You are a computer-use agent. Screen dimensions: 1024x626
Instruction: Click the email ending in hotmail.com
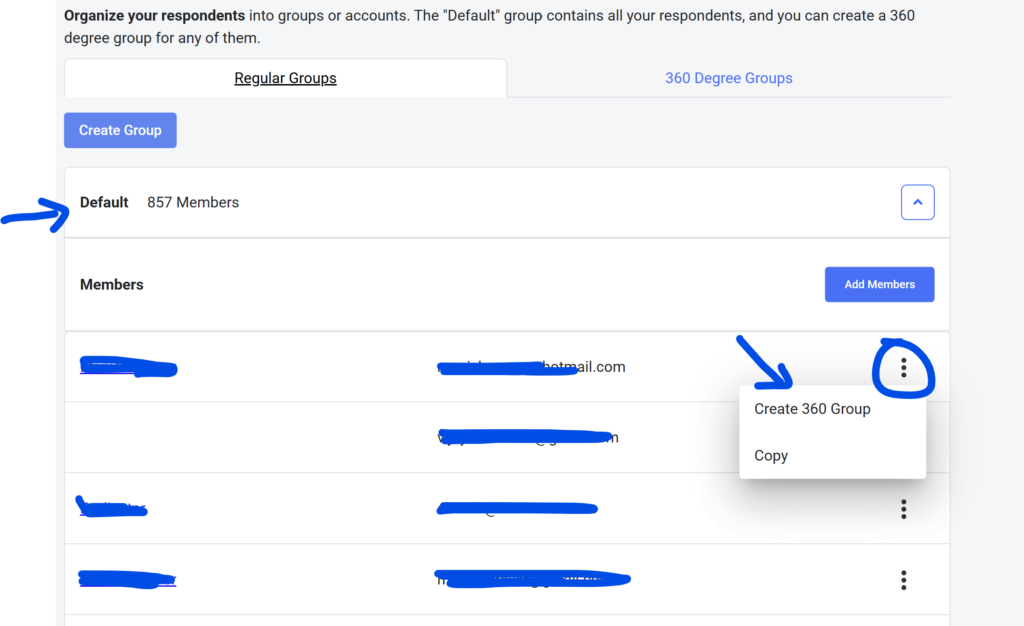coord(532,367)
